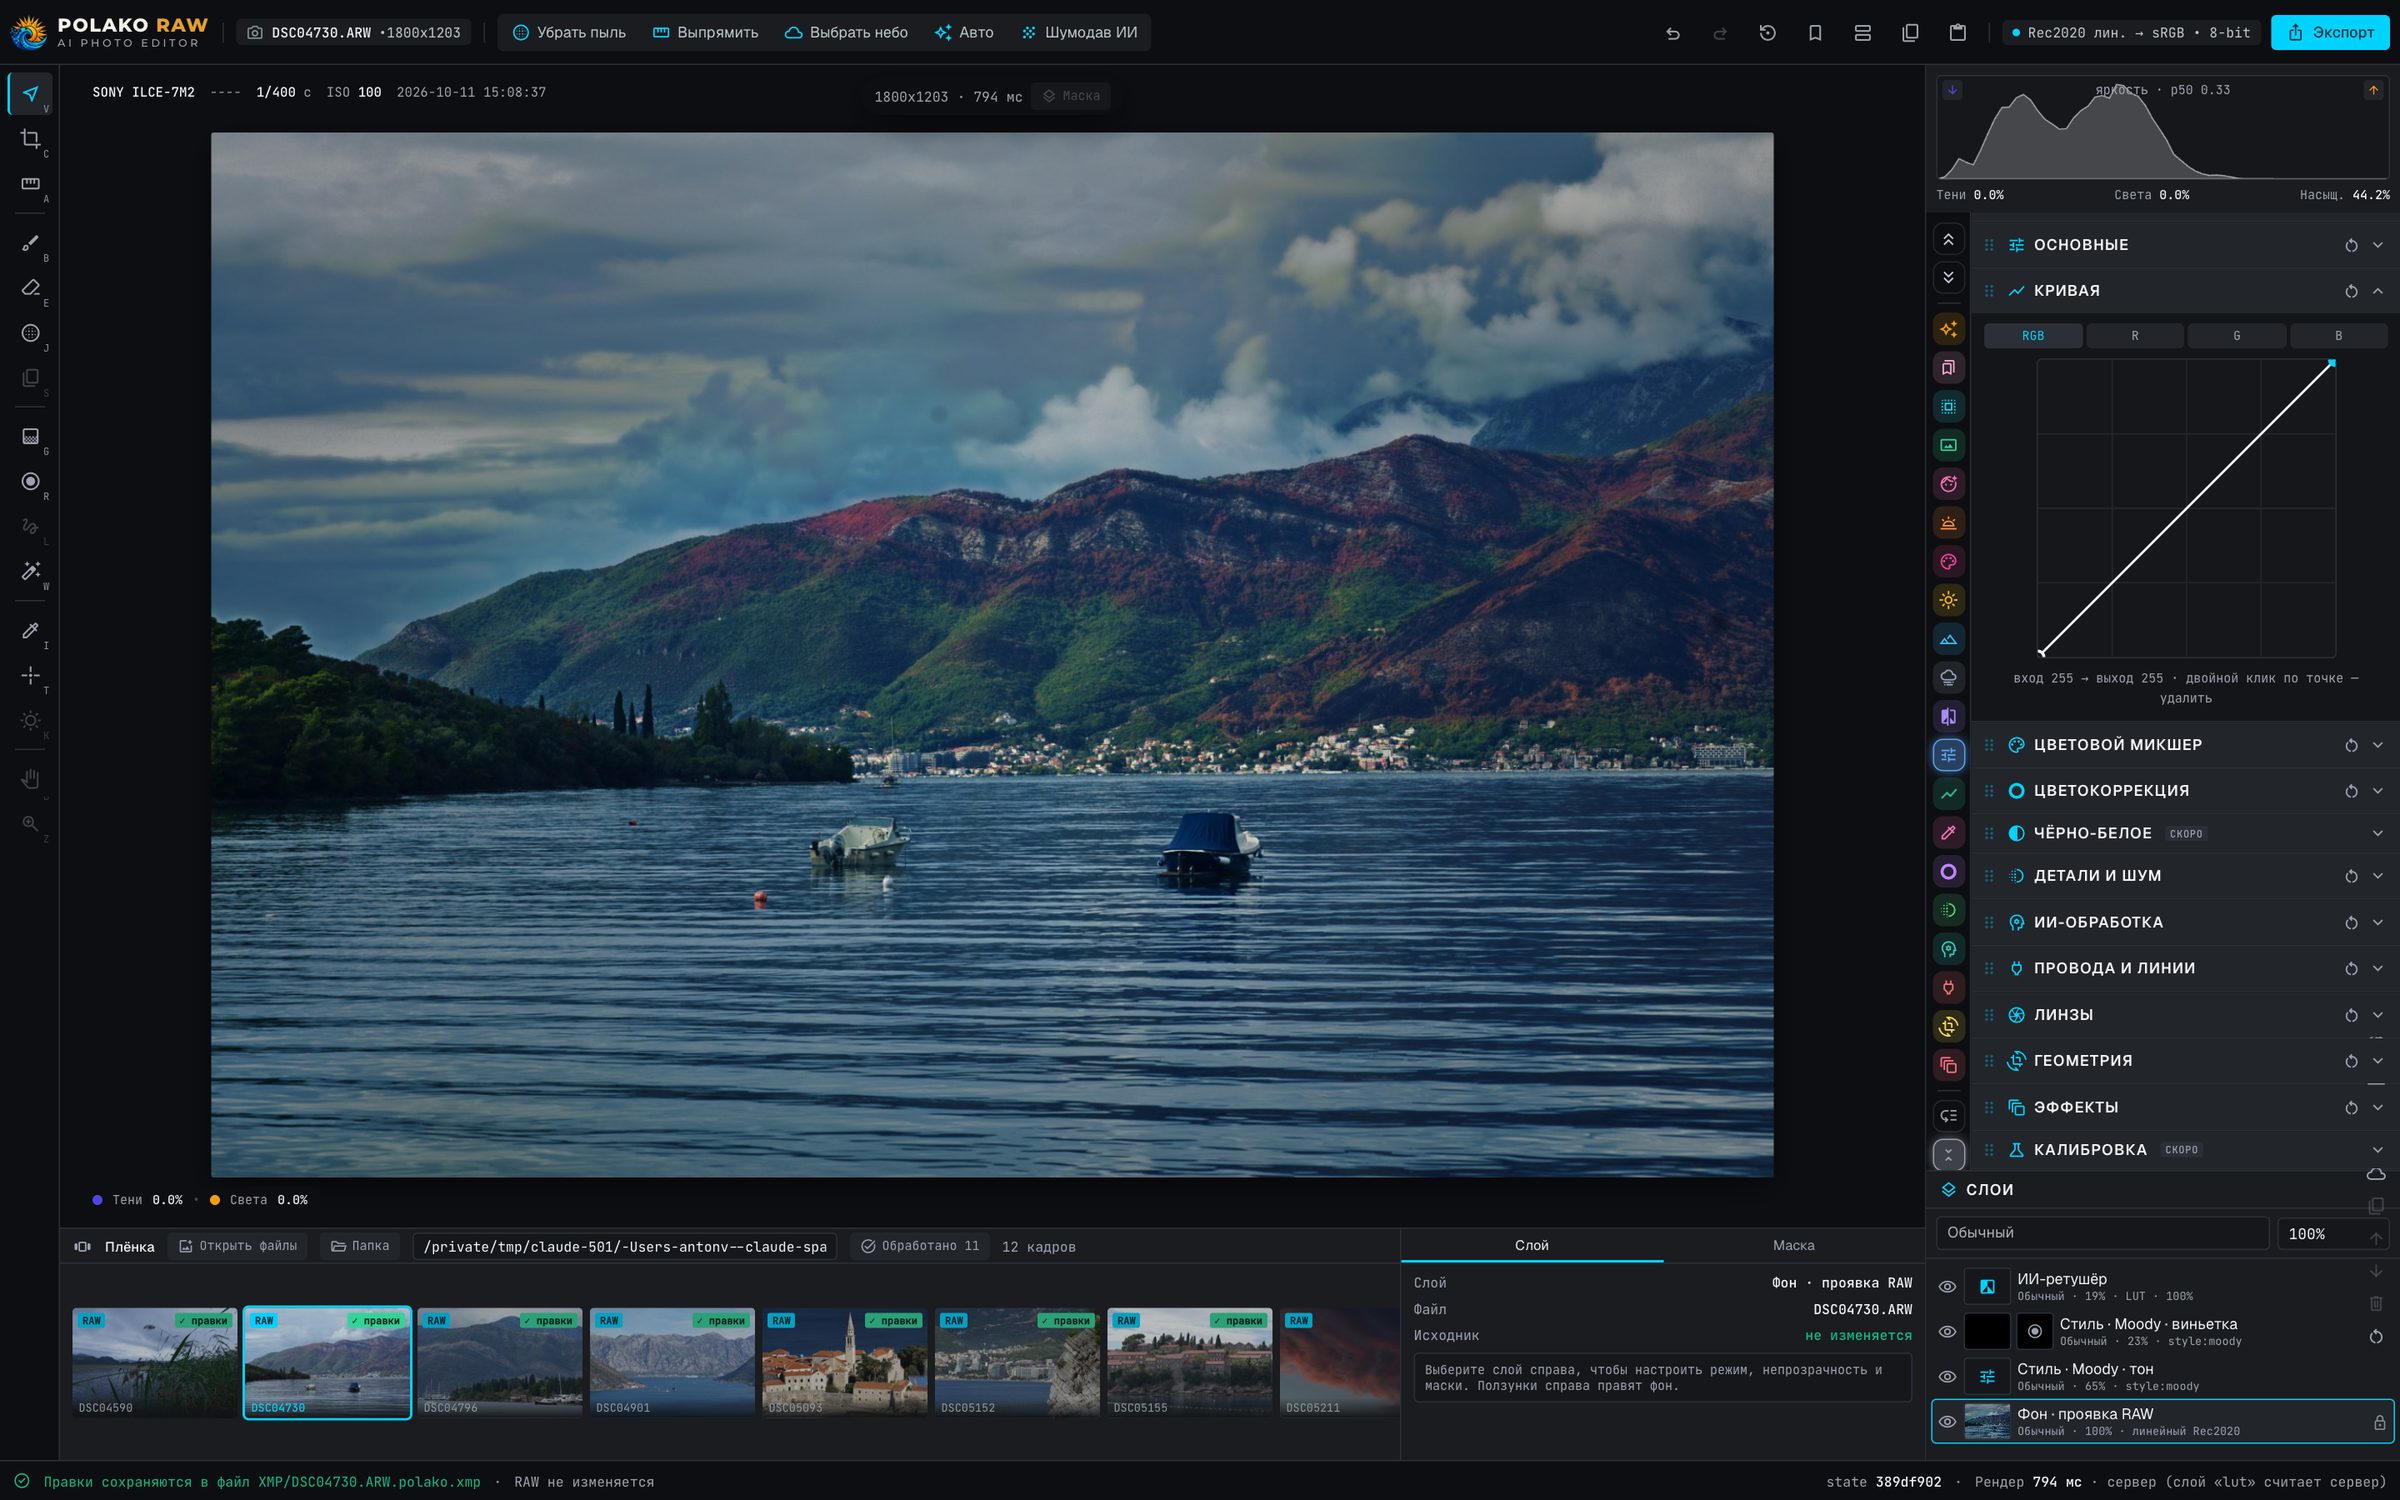This screenshot has width=2400, height=1500.
Task: Hide the ИИ-ретушёр layer
Action: point(1947,1287)
